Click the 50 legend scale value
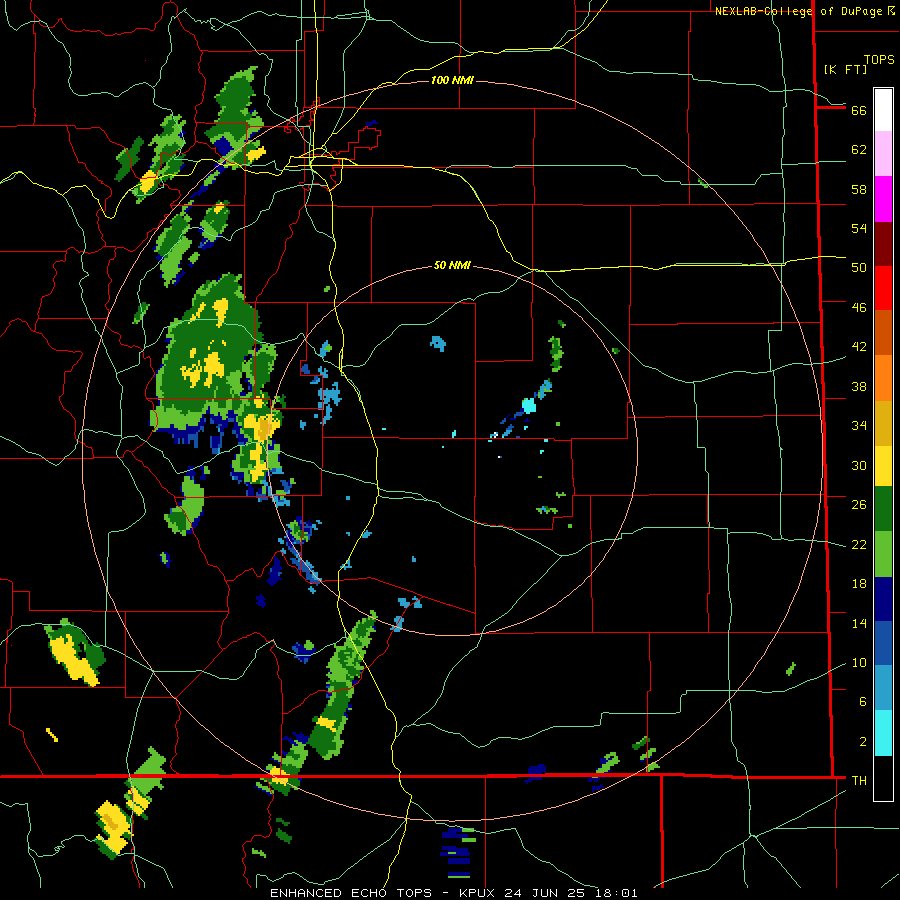900x900 pixels. click(859, 268)
